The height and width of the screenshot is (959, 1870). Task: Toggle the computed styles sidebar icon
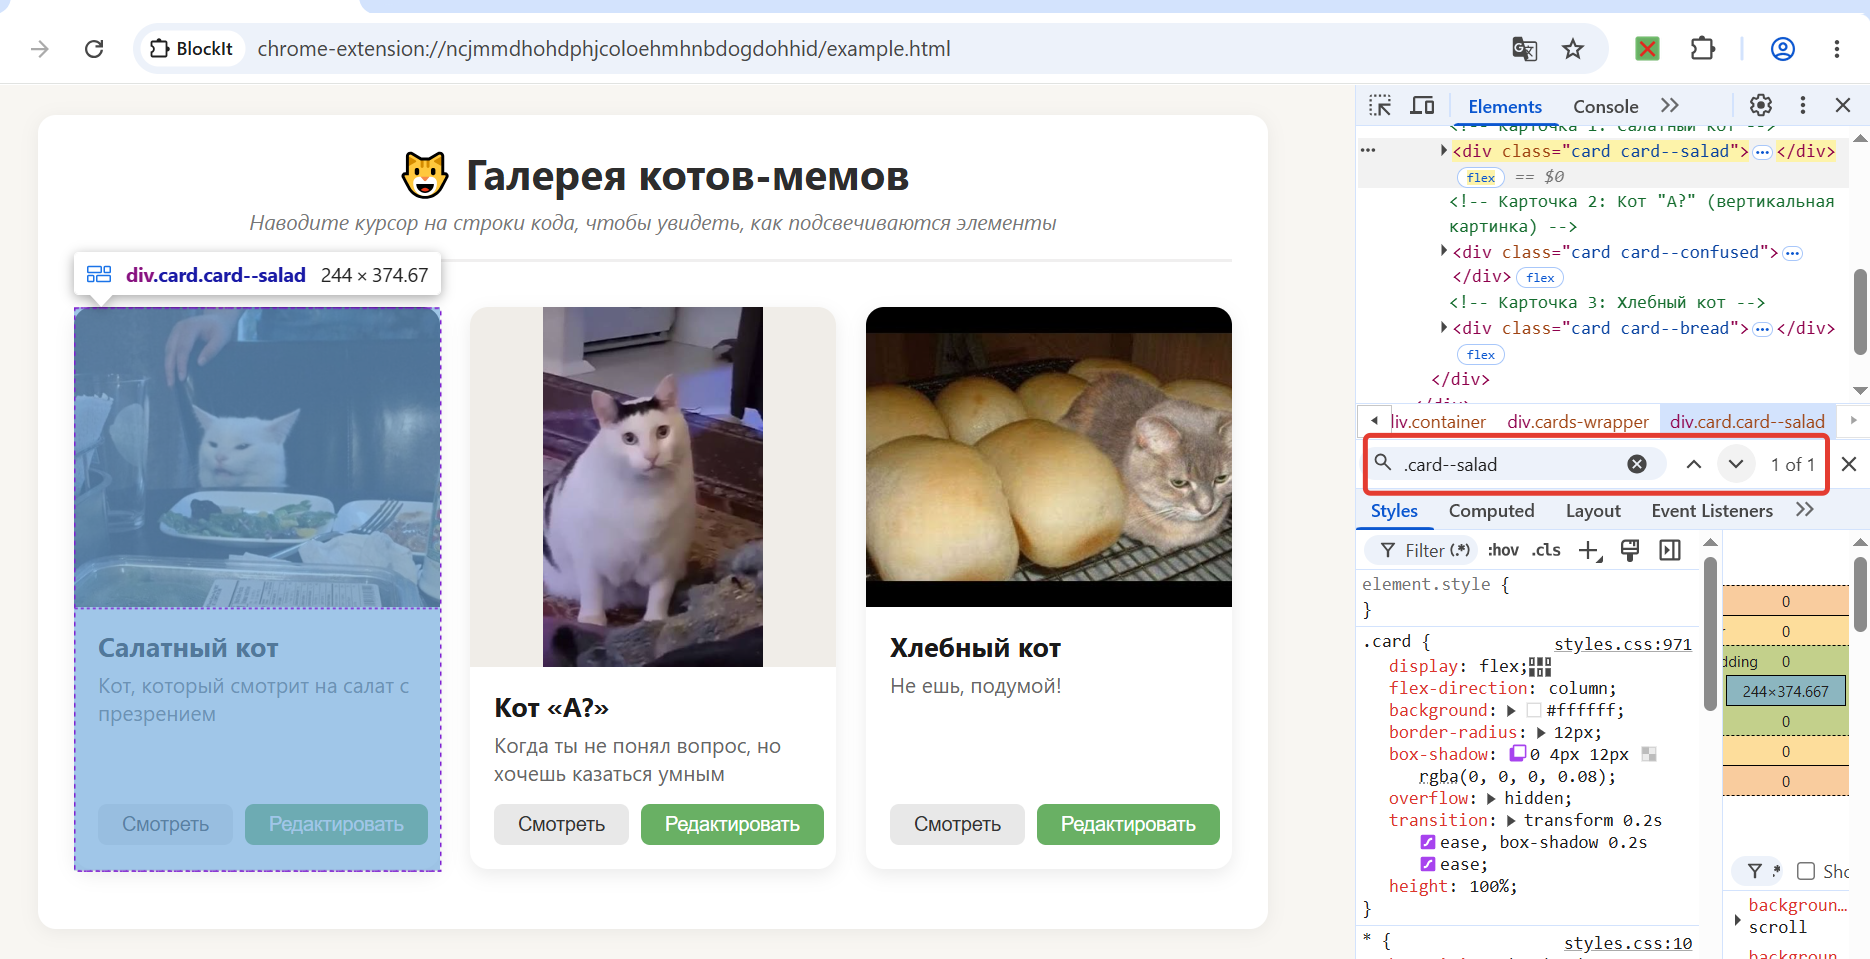[1670, 550]
